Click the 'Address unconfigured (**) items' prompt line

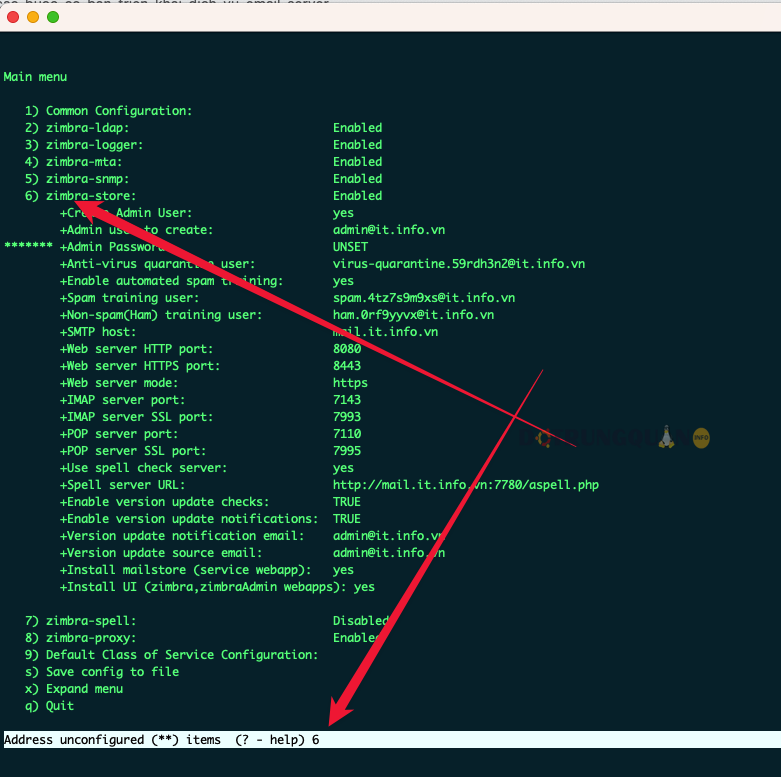pos(392,740)
